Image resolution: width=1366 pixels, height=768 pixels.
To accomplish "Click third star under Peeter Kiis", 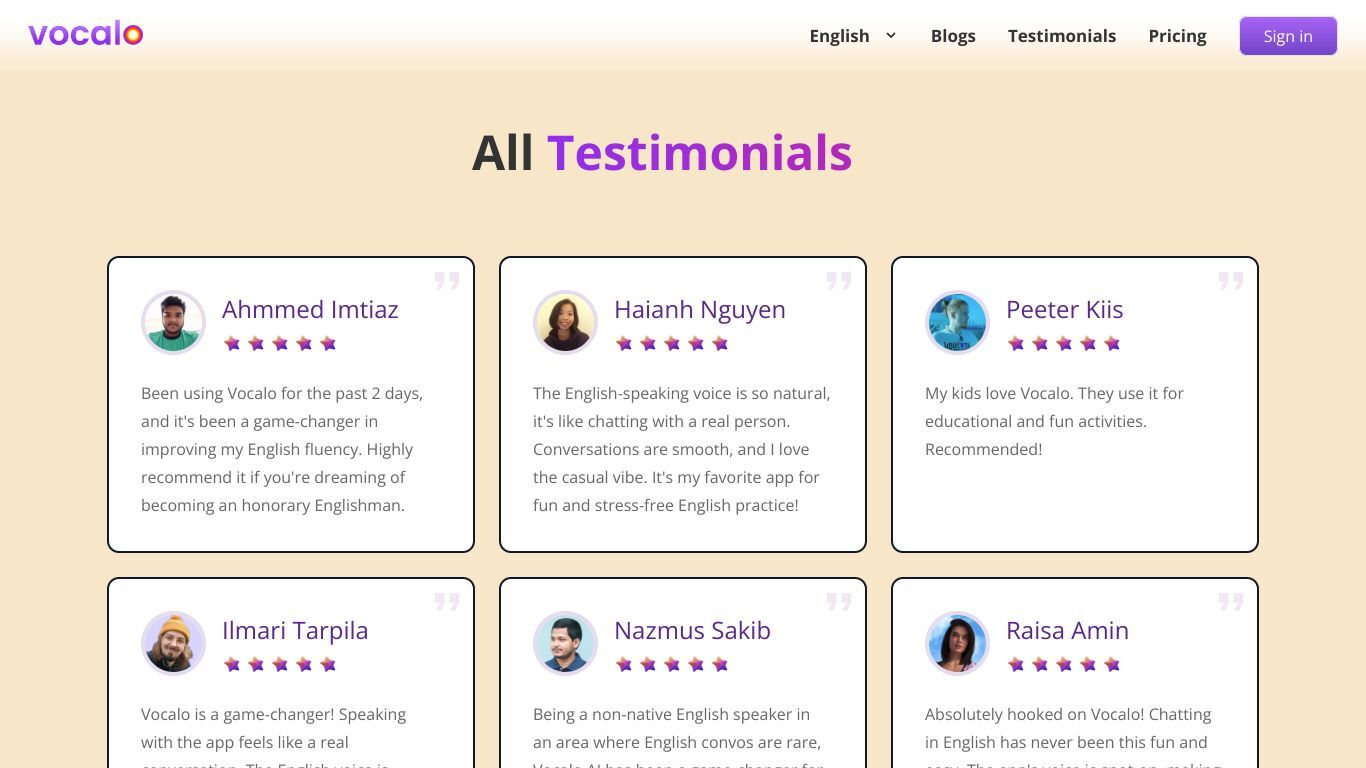I will coord(1064,343).
